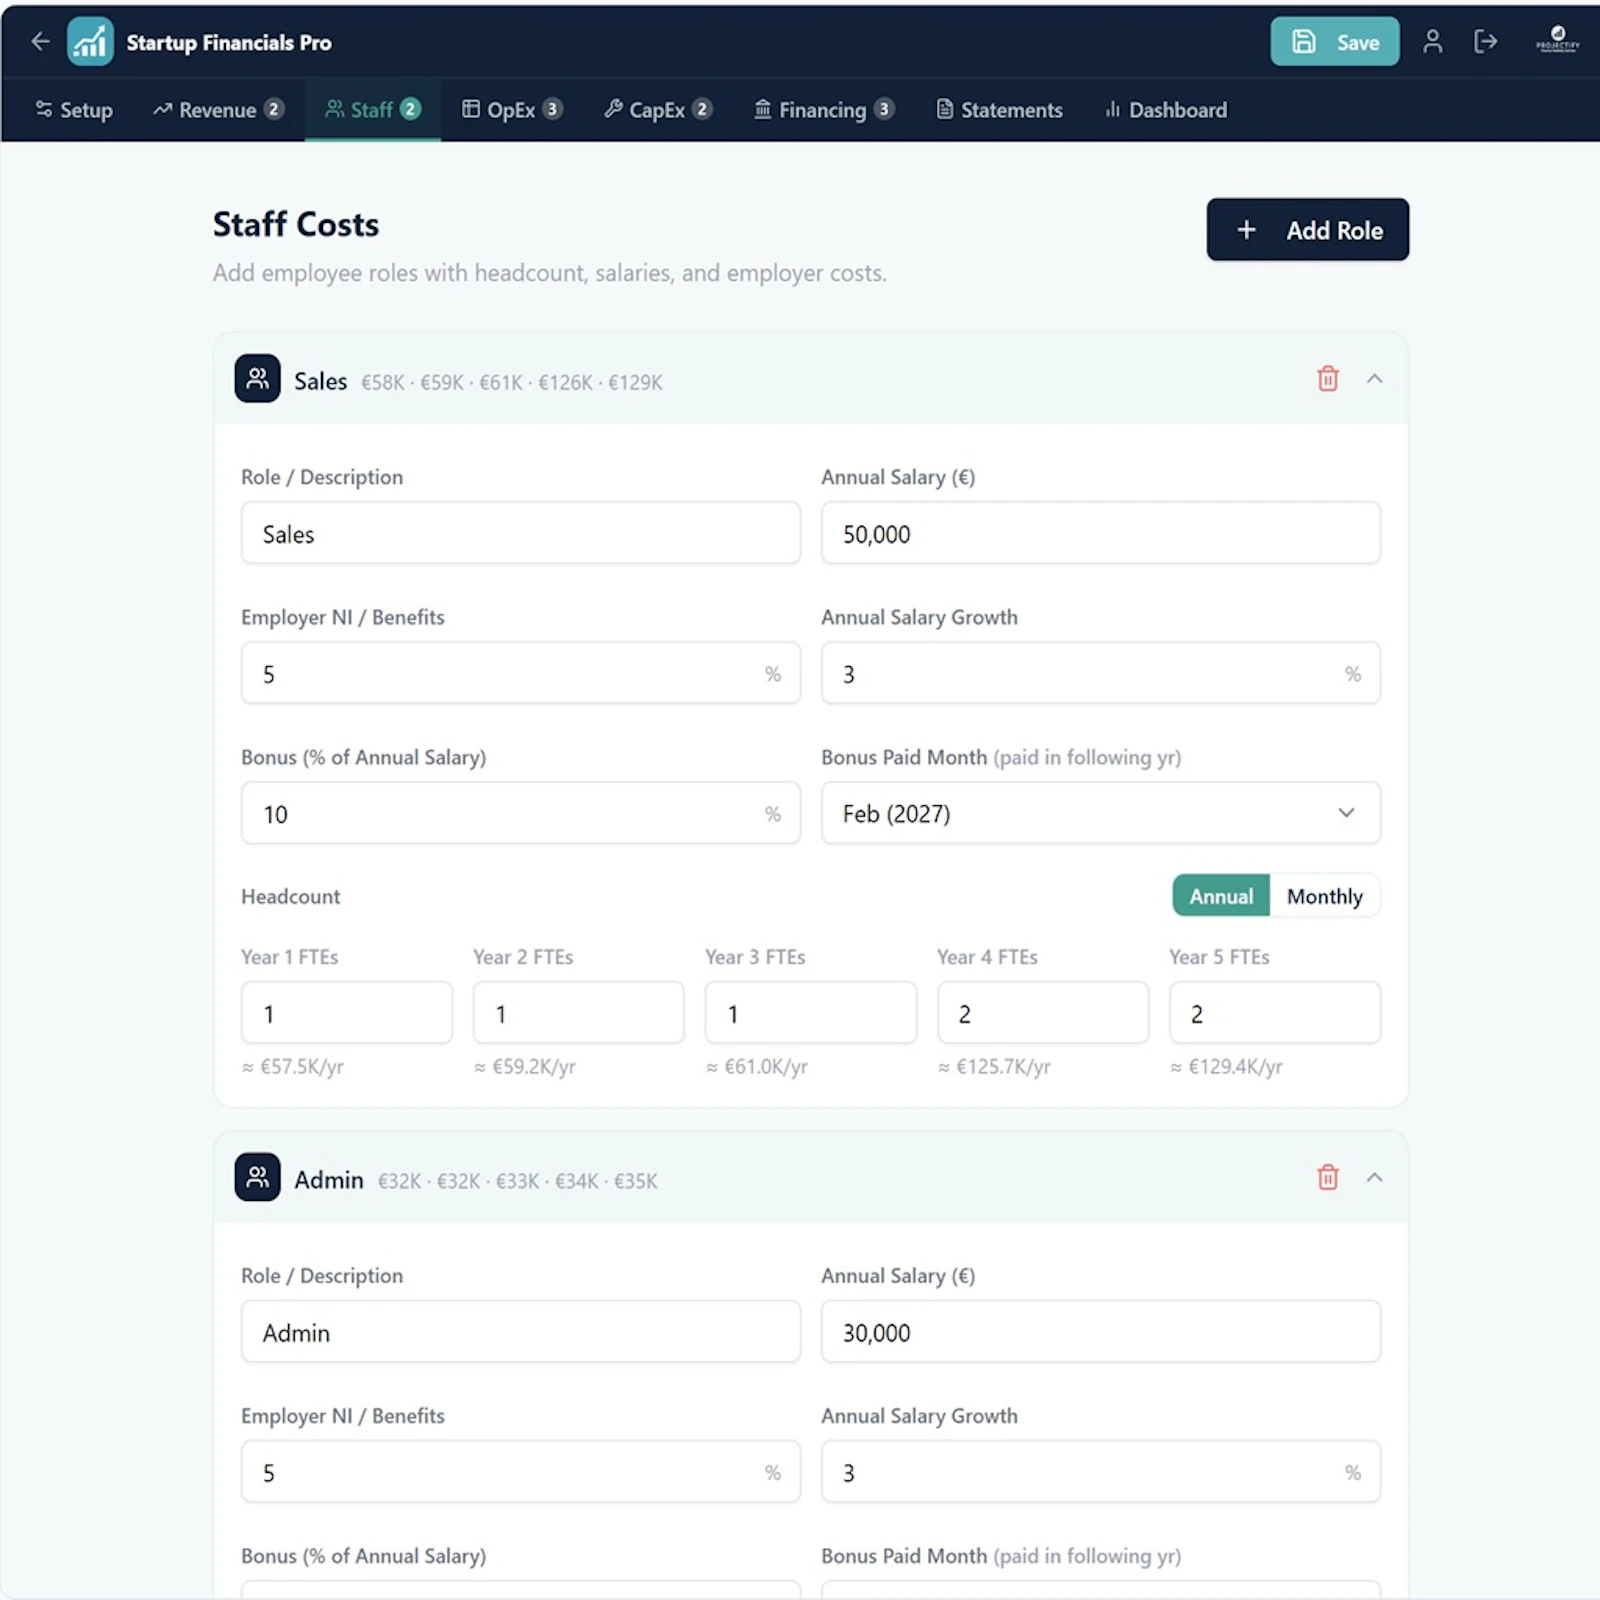This screenshot has height=1600, width=1600.
Task: Edit Sales Annual Salary field 50,000
Action: coord(1100,533)
